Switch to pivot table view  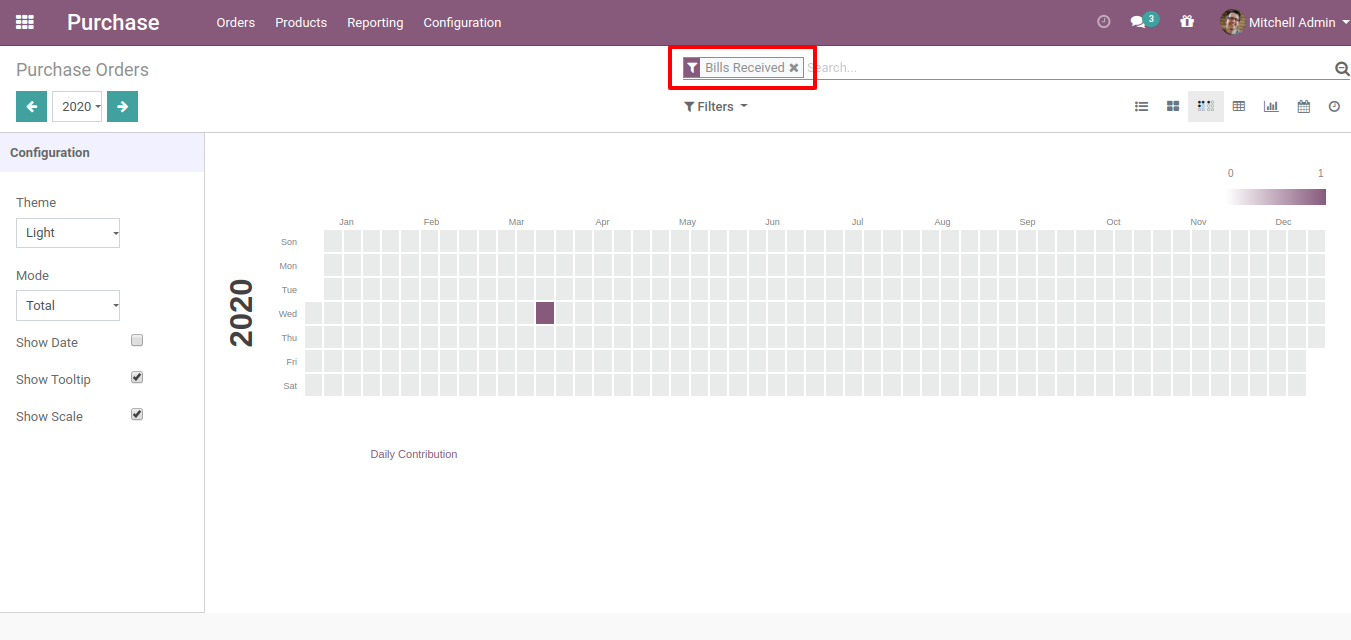coord(1239,106)
